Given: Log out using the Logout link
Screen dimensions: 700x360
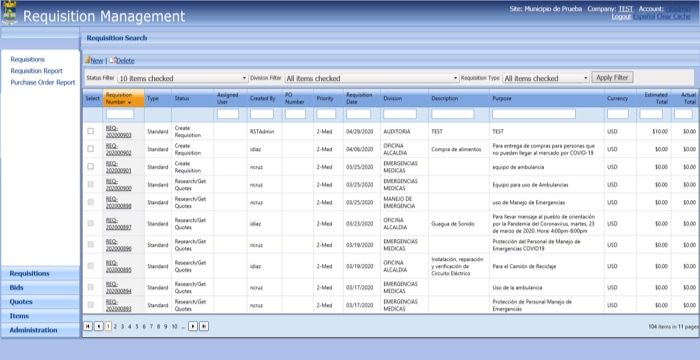Looking at the screenshot, I should coord(621,17).
